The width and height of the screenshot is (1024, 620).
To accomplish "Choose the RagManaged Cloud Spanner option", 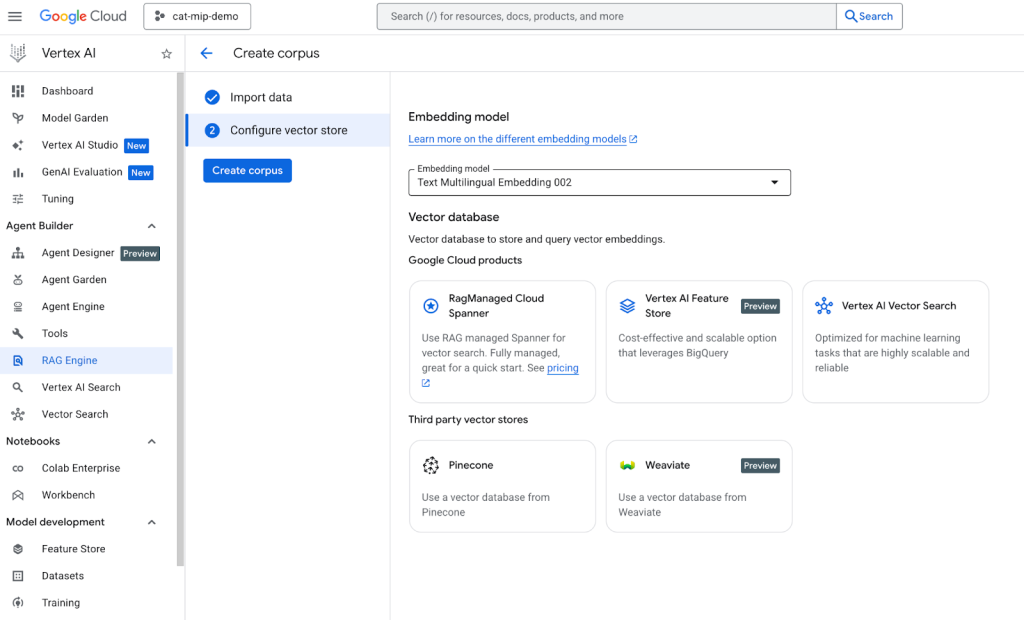I will pos(502,341).
